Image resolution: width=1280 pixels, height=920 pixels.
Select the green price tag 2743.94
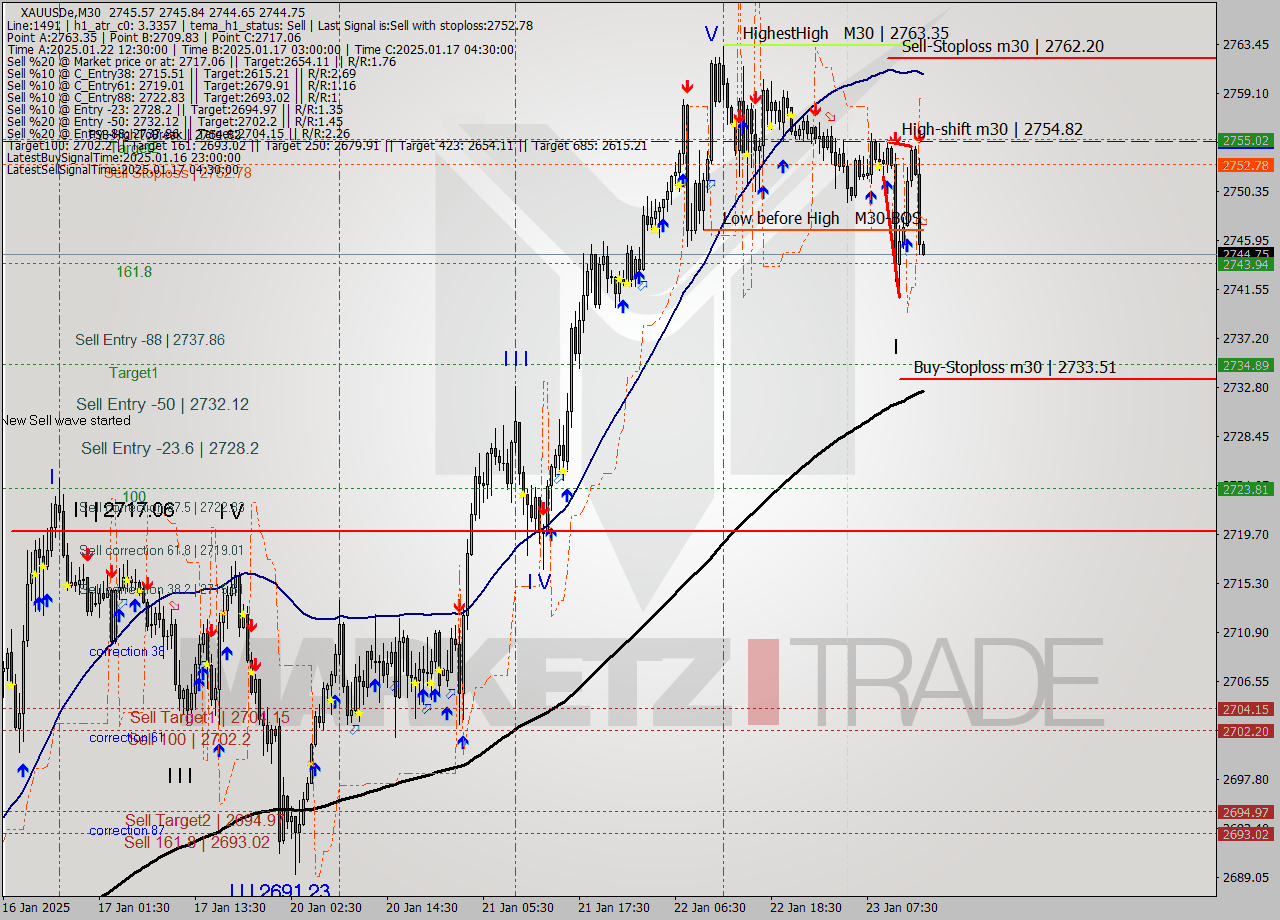[x=1246, y=264]
